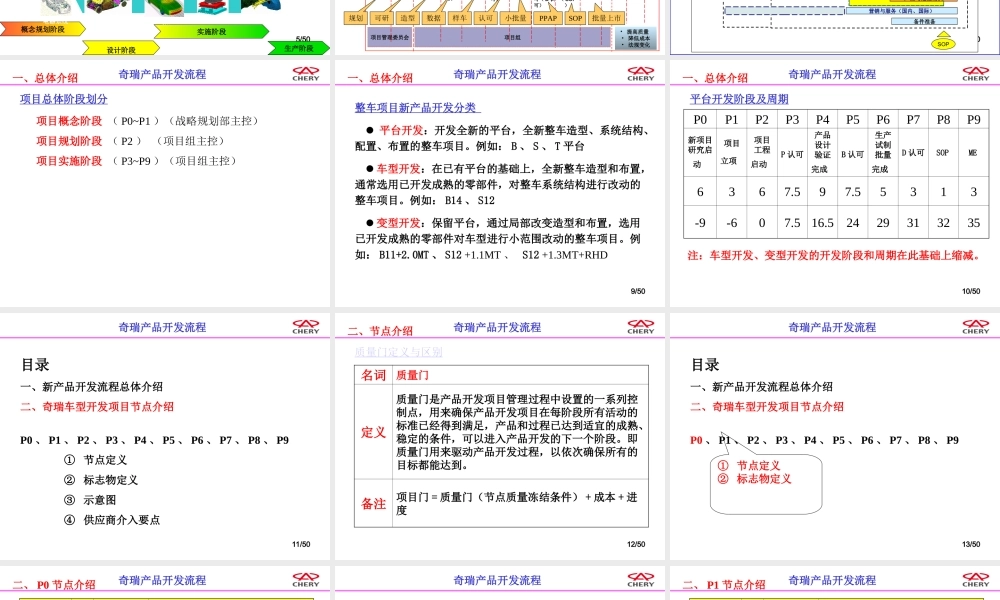The width and height of the screenshot is (1000, 600).
Task: Click the 批量上市 stage box
Action: (606, 18)
